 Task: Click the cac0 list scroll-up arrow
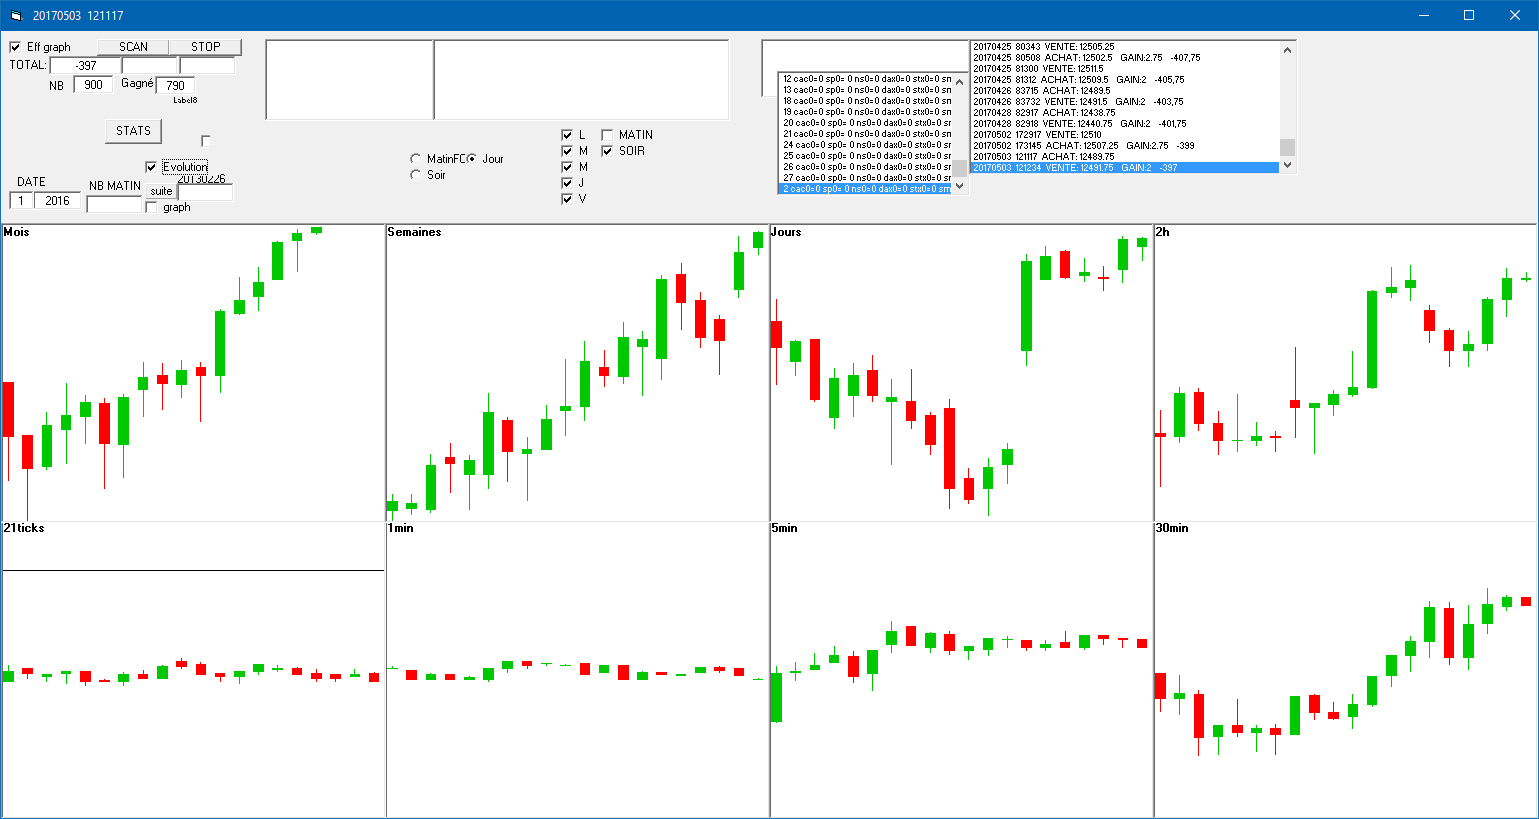click(x=960, y=82)
